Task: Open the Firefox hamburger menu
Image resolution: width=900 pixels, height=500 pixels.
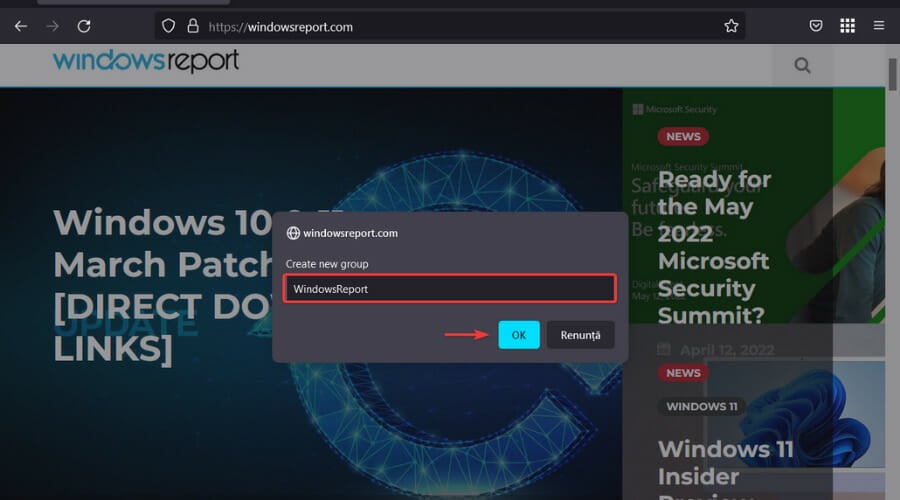Action: point(879,26)
